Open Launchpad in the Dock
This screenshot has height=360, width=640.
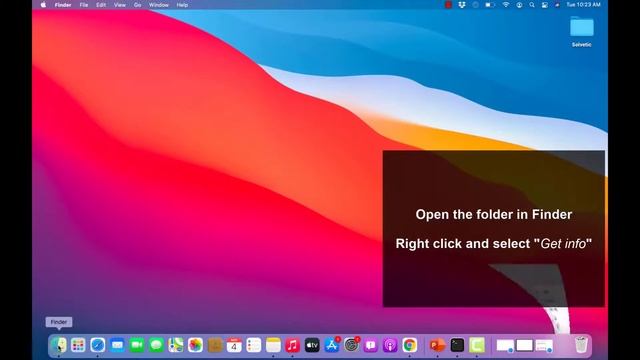click(78, 345)
